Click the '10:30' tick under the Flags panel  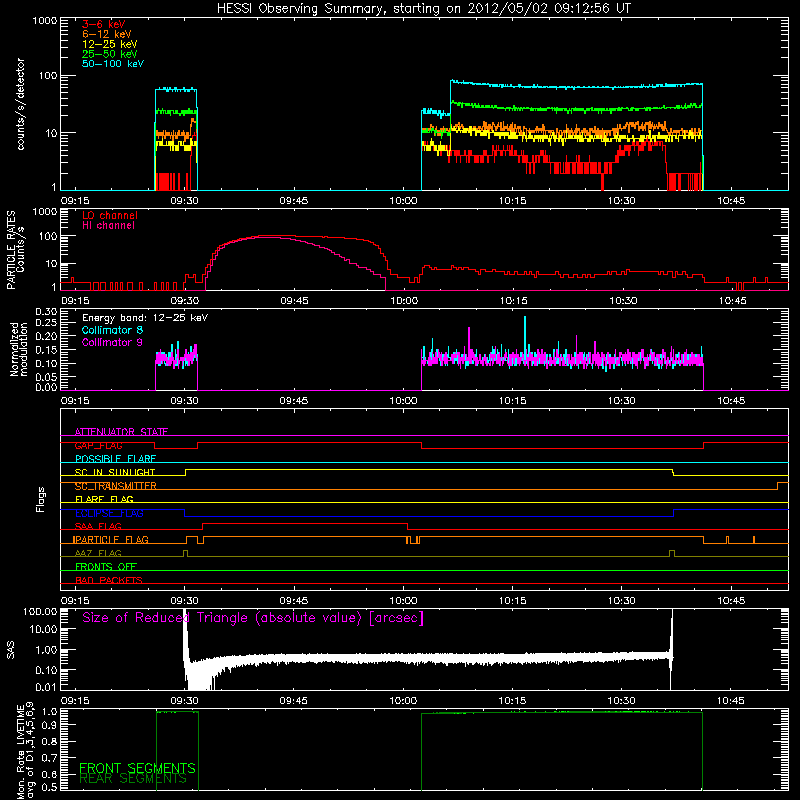(x=621, y=601)
